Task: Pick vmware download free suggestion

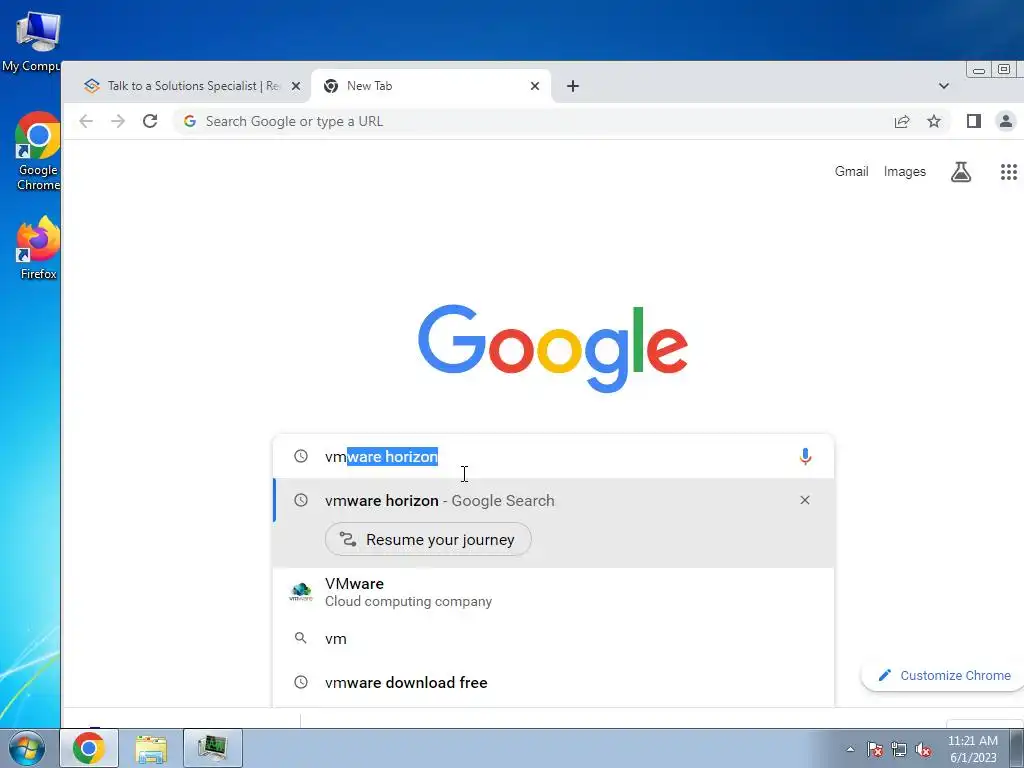Action: [x=553, y=682]
